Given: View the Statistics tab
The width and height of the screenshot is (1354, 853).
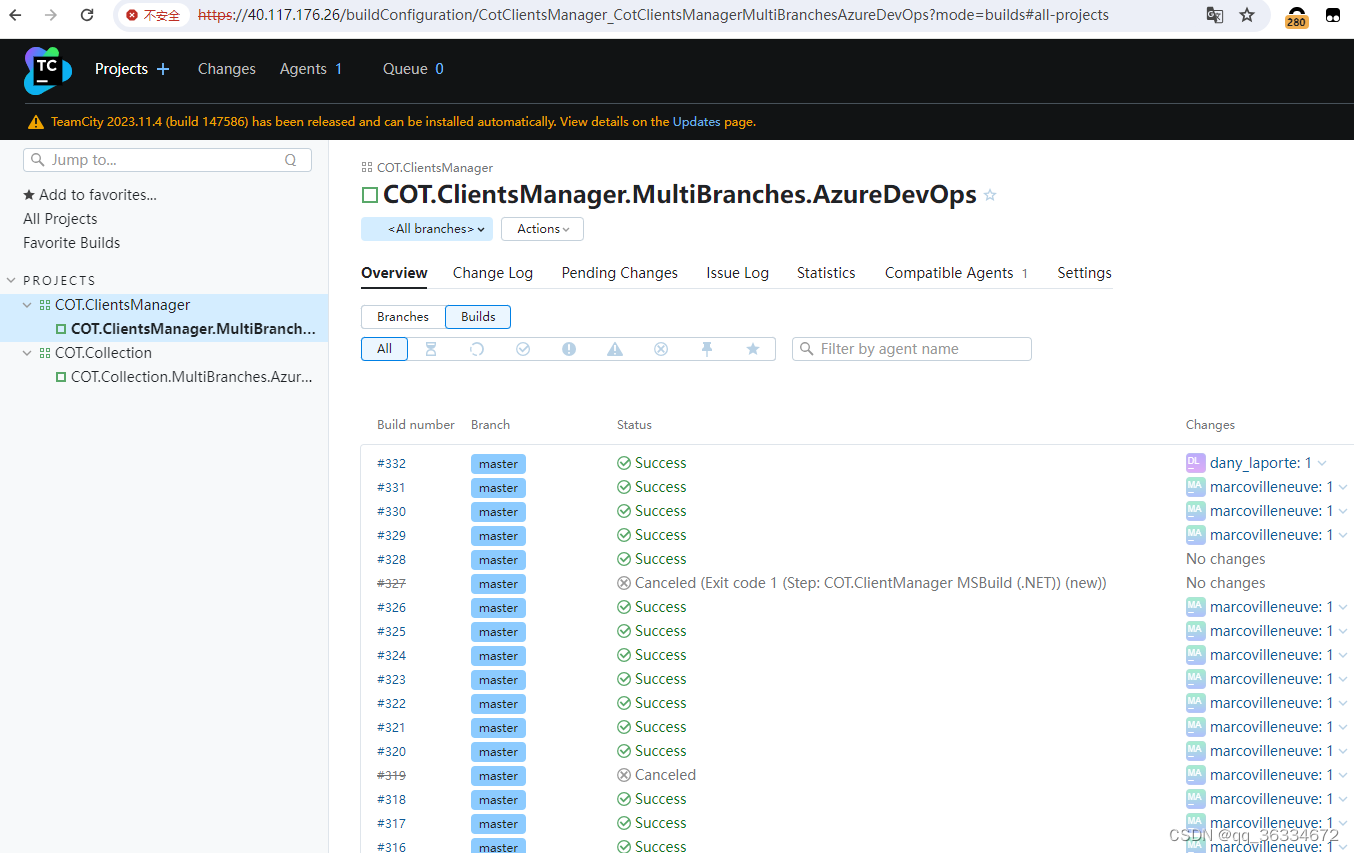Looking at the screenshot, I should [x=826, y=273].
